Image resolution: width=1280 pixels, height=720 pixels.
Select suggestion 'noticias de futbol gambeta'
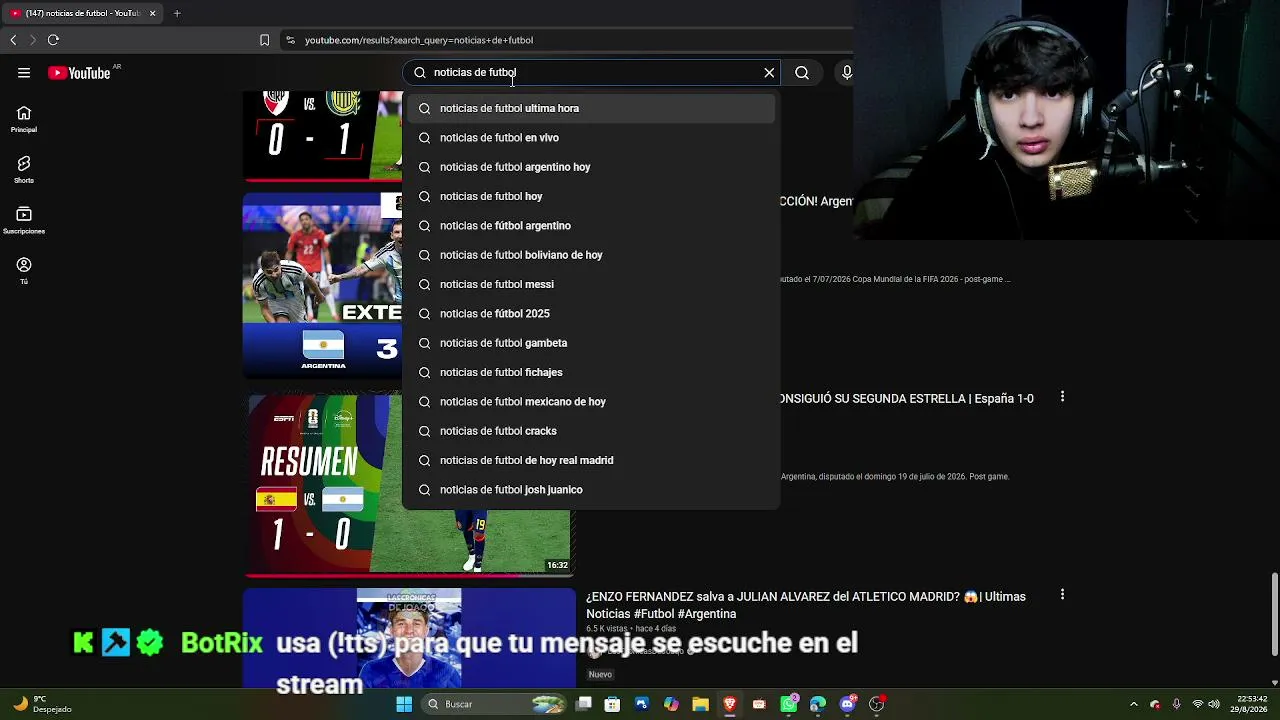[x=591, y=343]
